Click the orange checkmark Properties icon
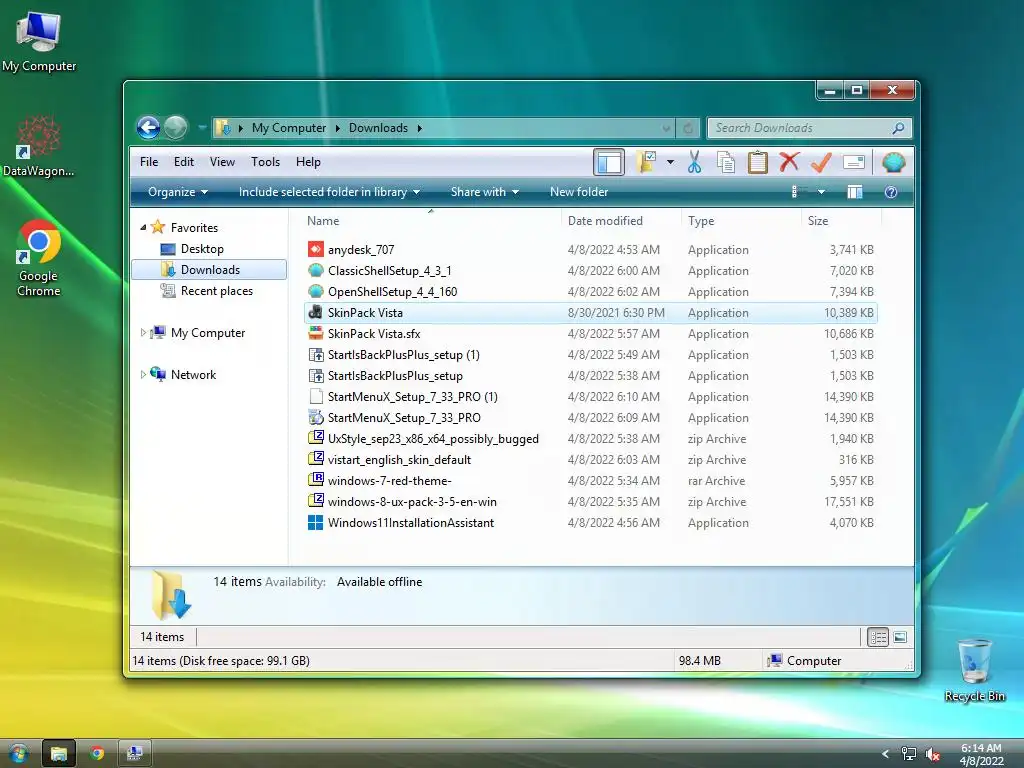Viewport: 1024px width, 768px height. [821, 162]
